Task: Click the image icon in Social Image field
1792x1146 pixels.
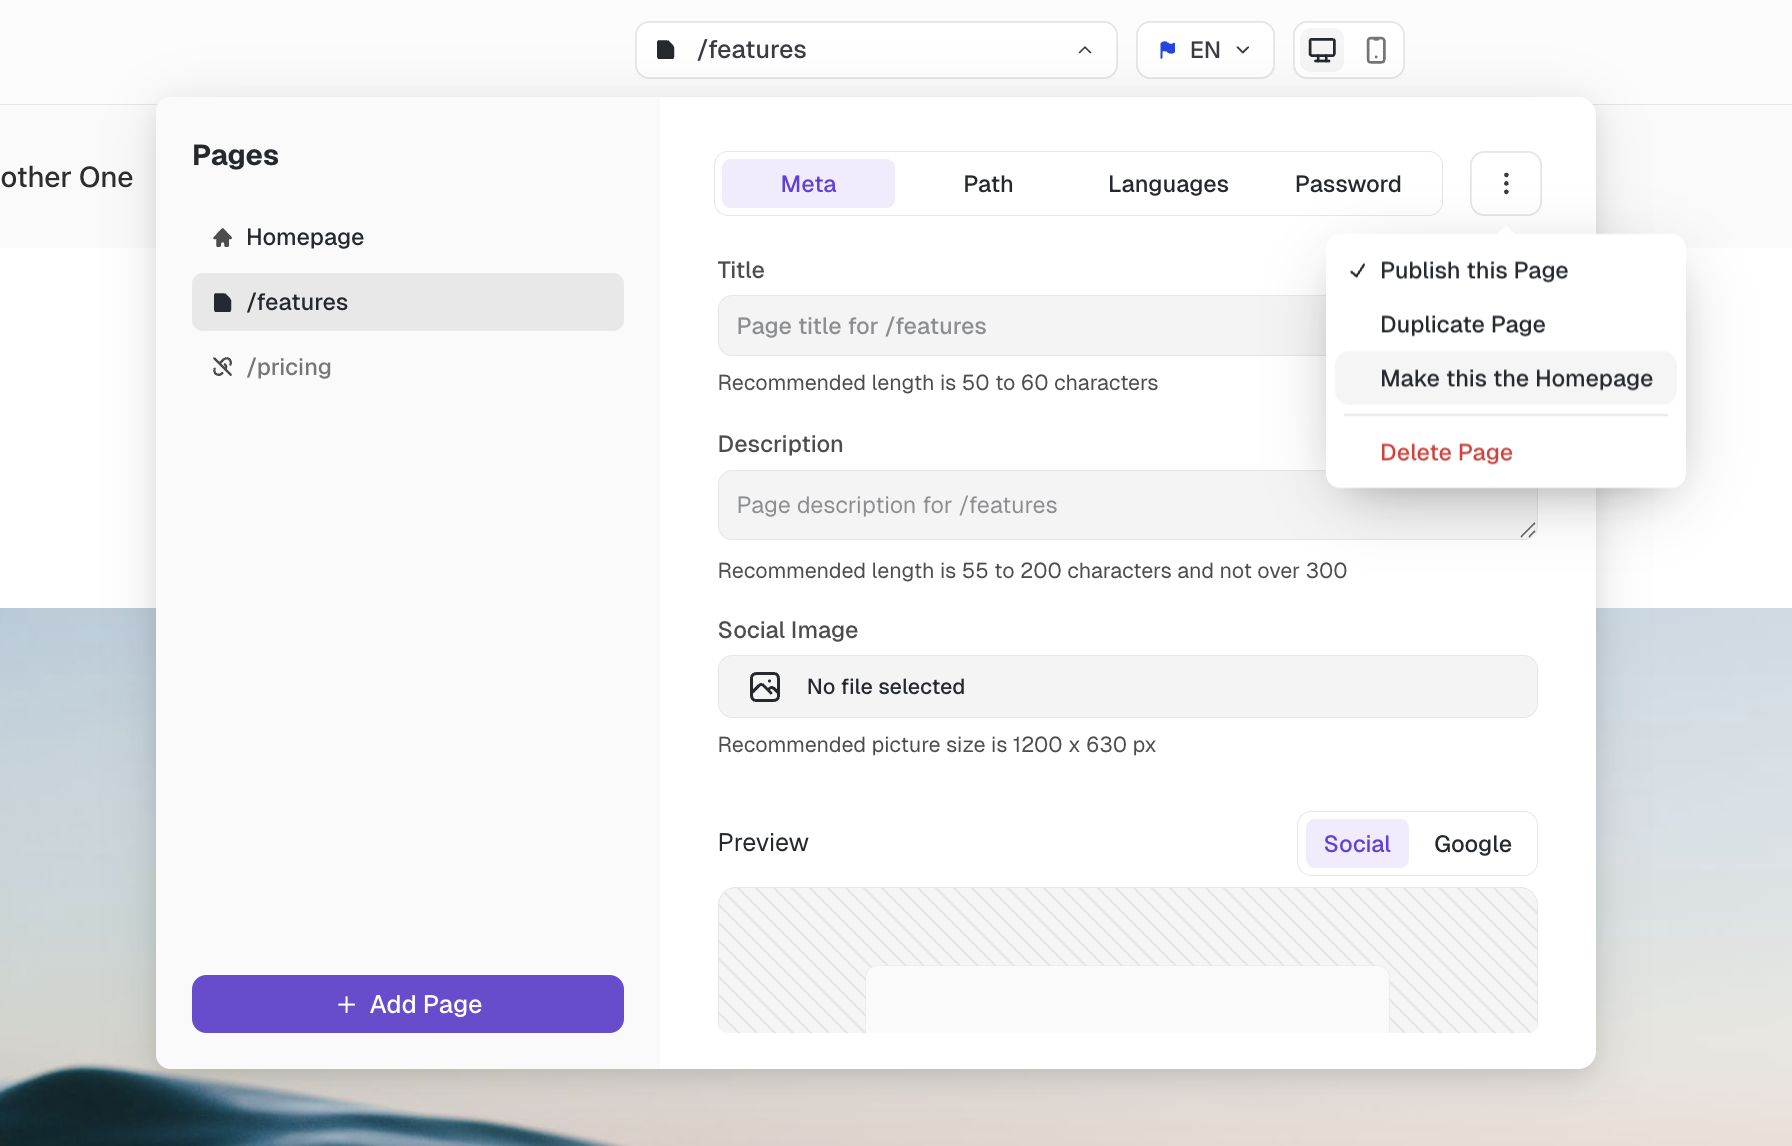Action: pos(765,687)
